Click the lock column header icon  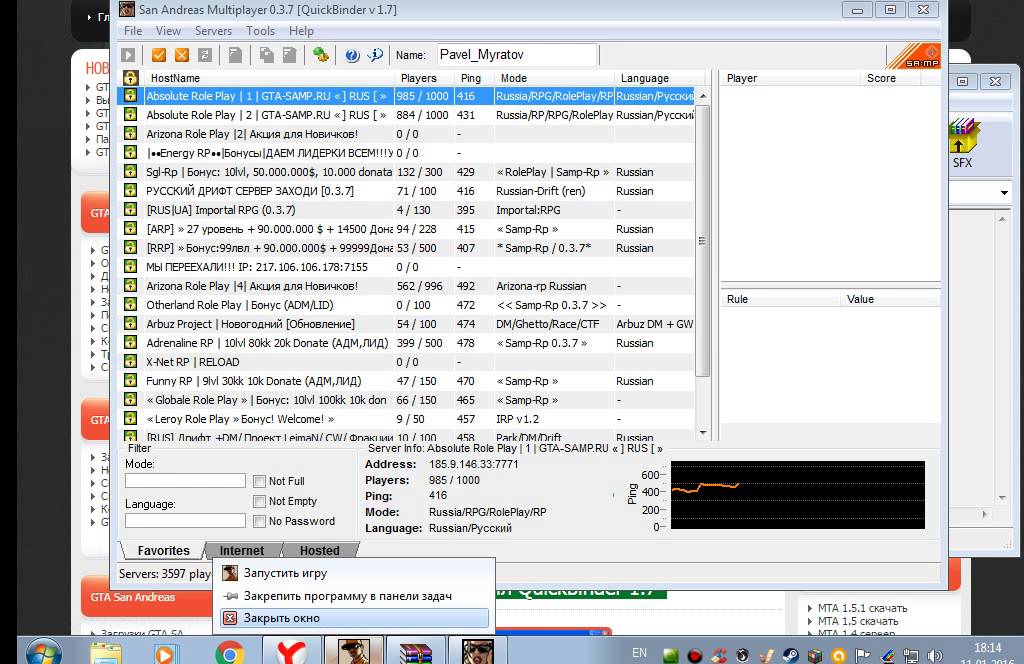tap(131, 78)
